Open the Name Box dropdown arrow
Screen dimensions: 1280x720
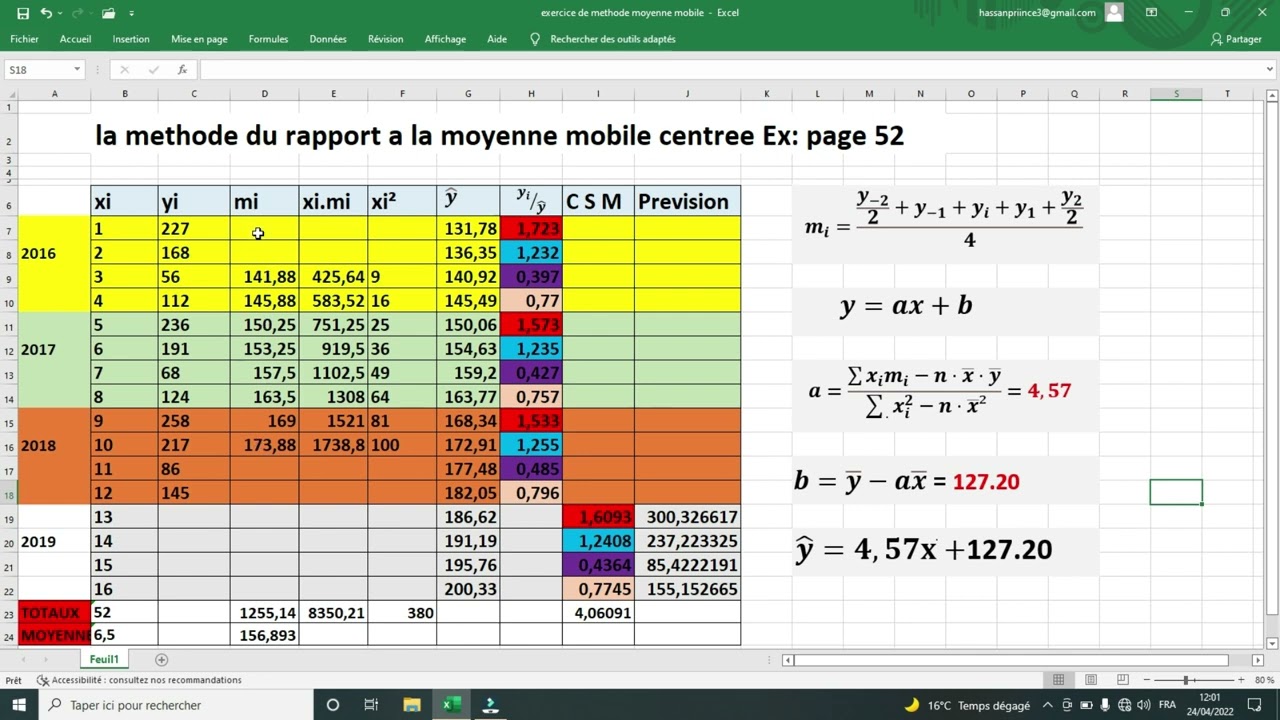[x=77, y=70]
